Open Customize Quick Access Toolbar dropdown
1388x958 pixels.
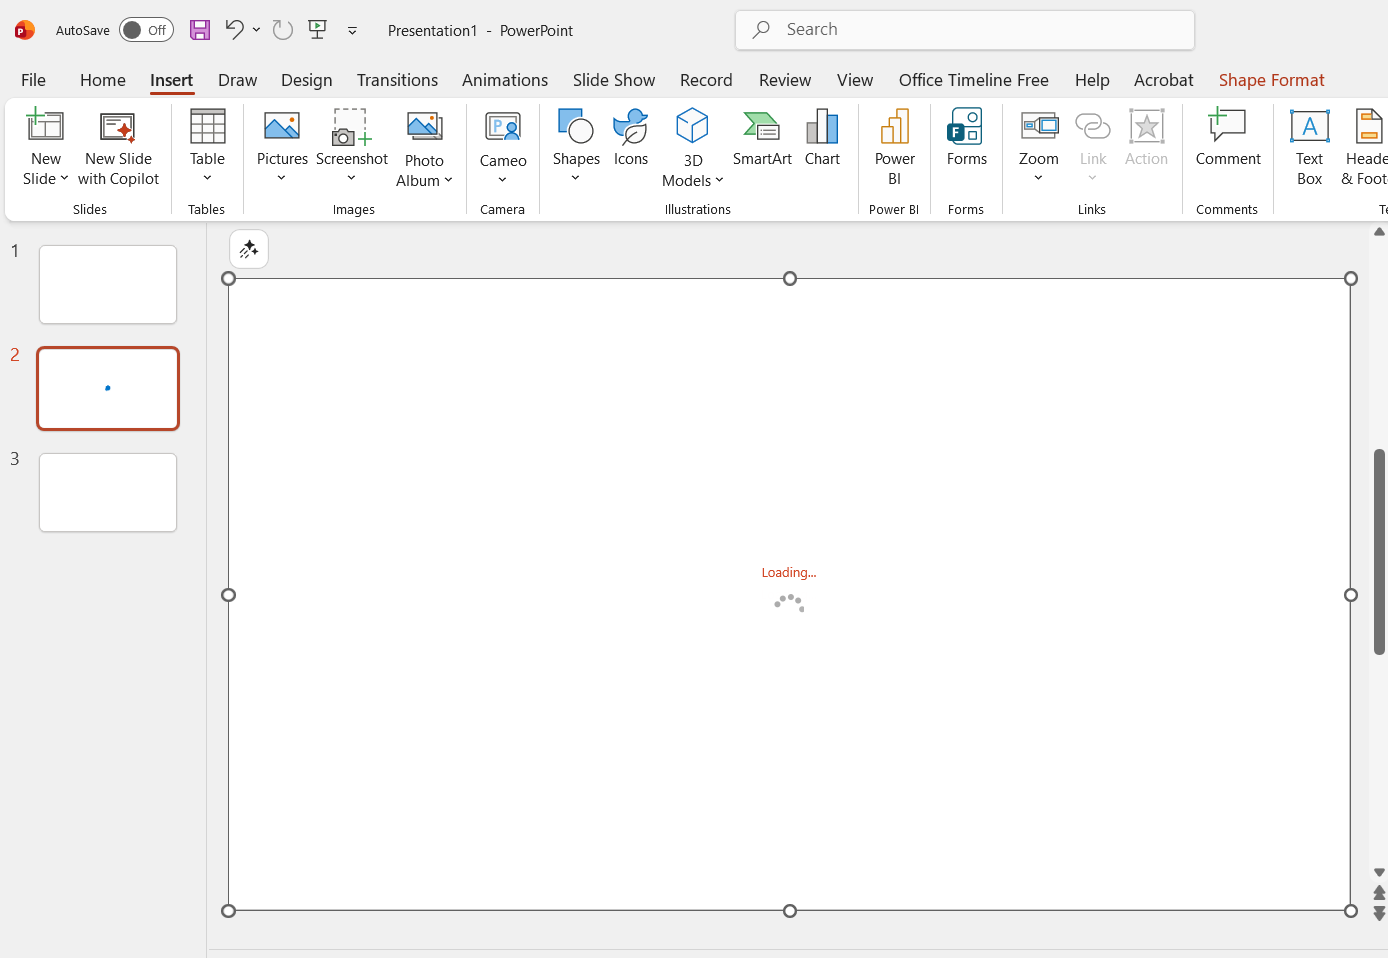coord(352,30)
